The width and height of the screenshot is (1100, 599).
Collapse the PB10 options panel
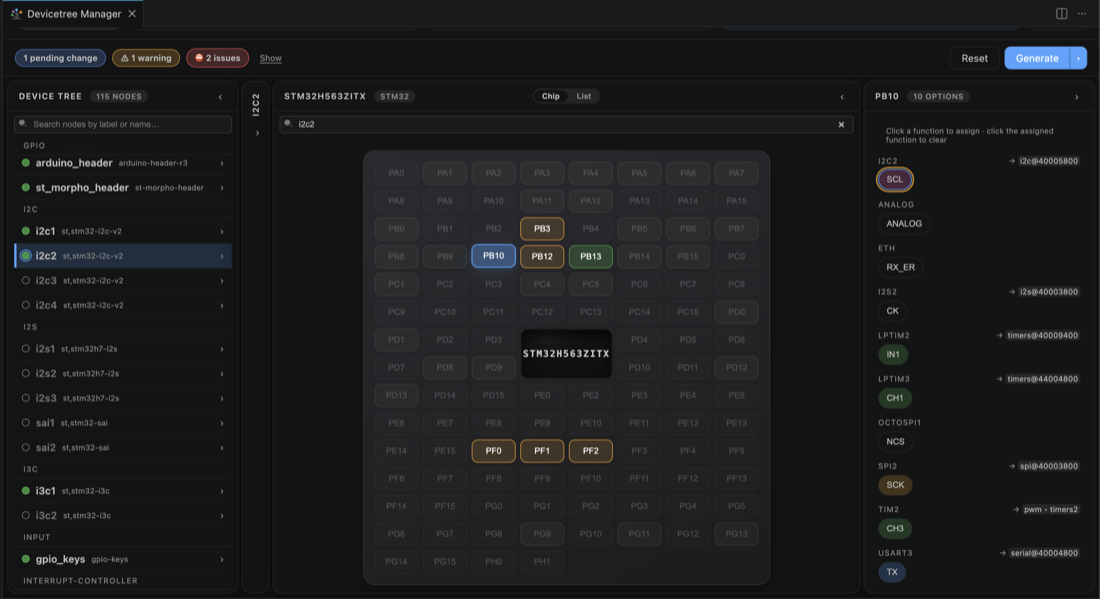coord(1077,97)
